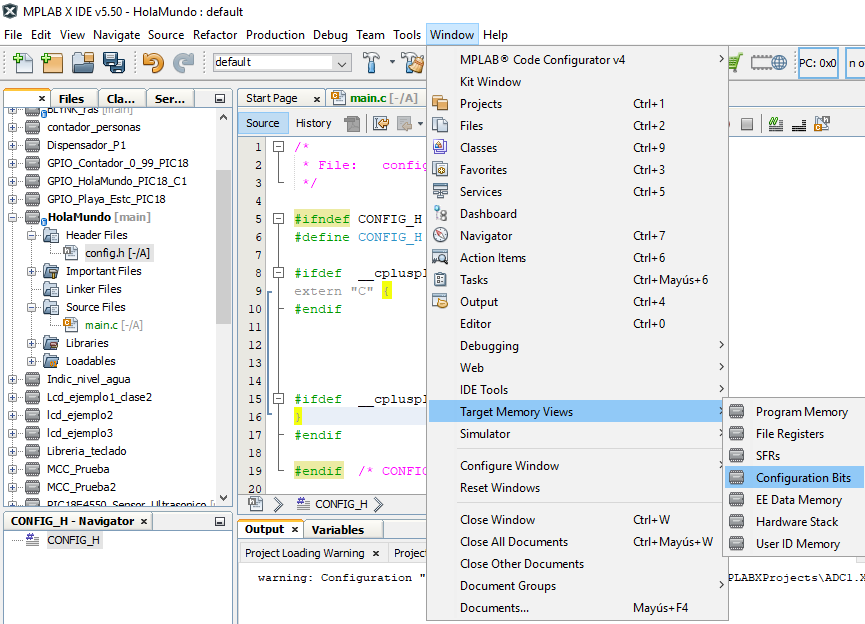This screenshot has width=865, height=624.
Task: Expand the Dispensador_P1 project node
Action: (12, 146)
